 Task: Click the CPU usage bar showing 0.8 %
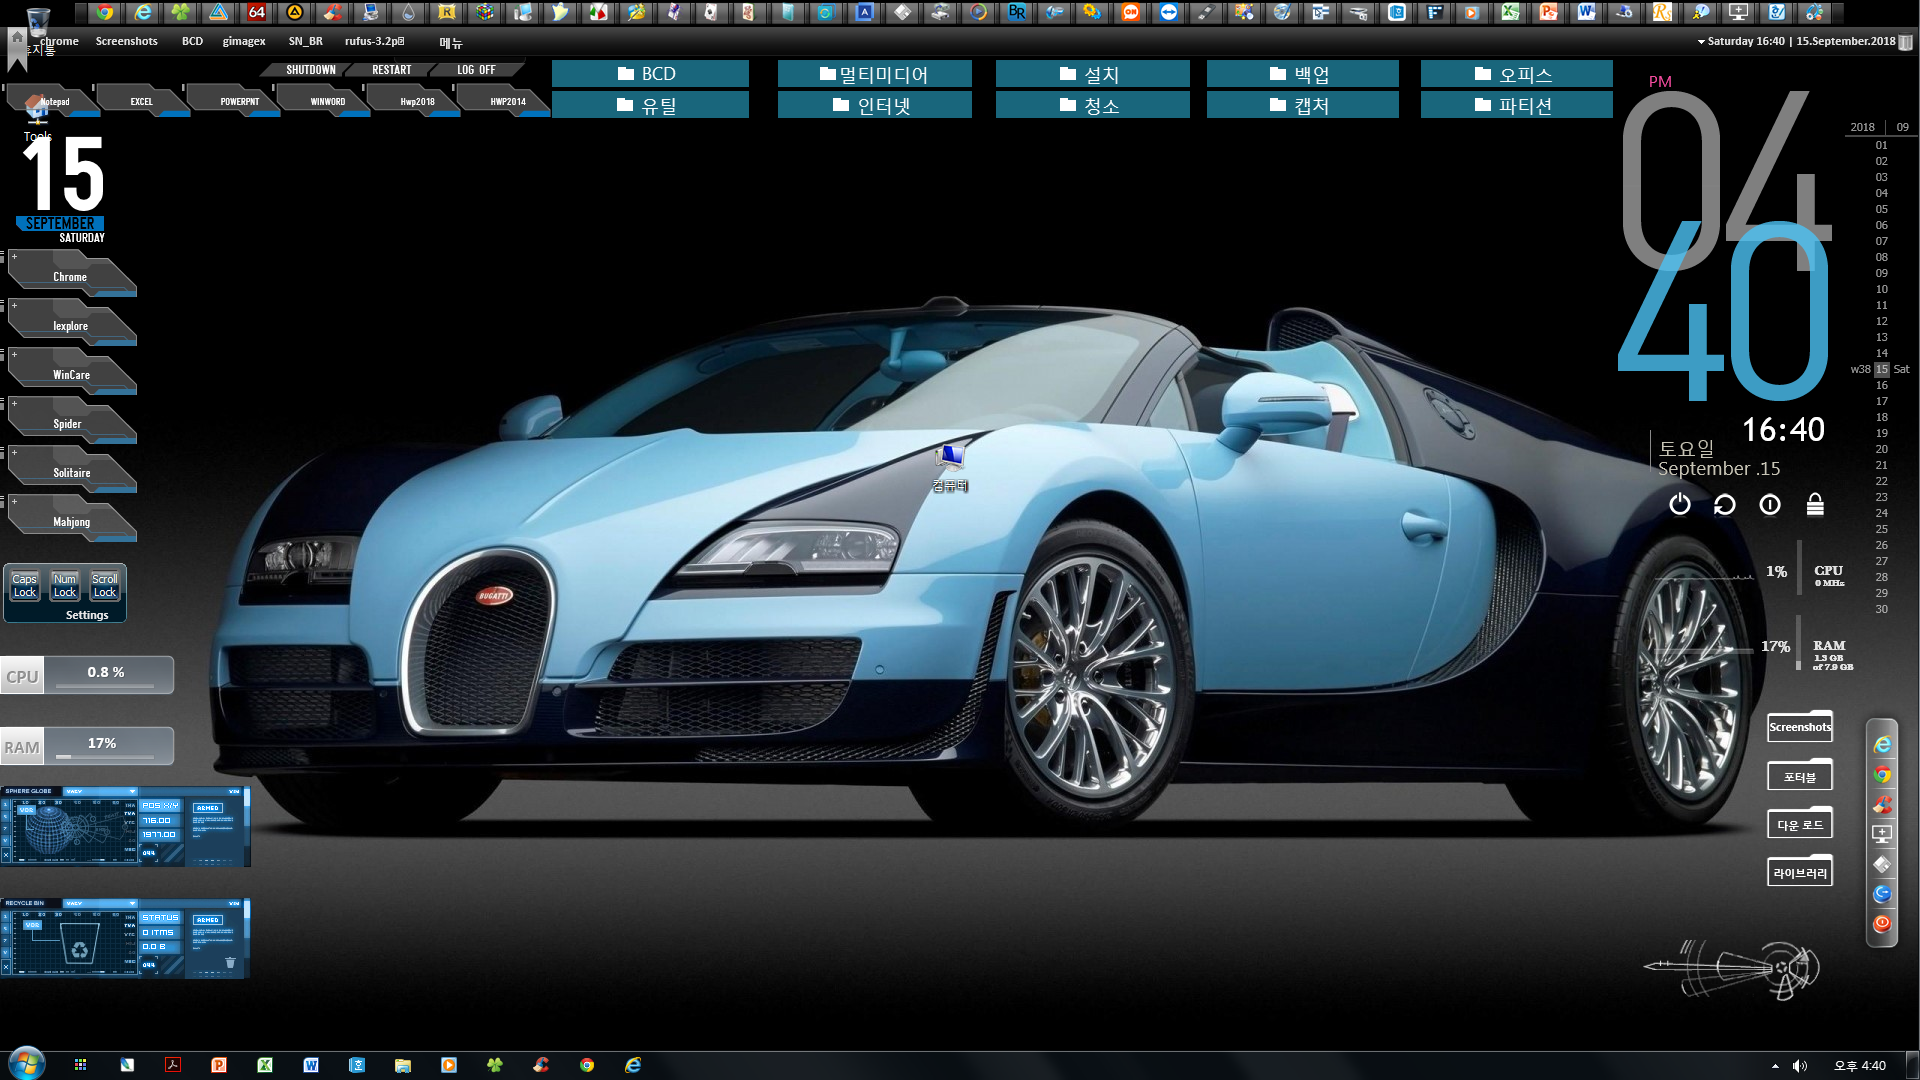87,675
